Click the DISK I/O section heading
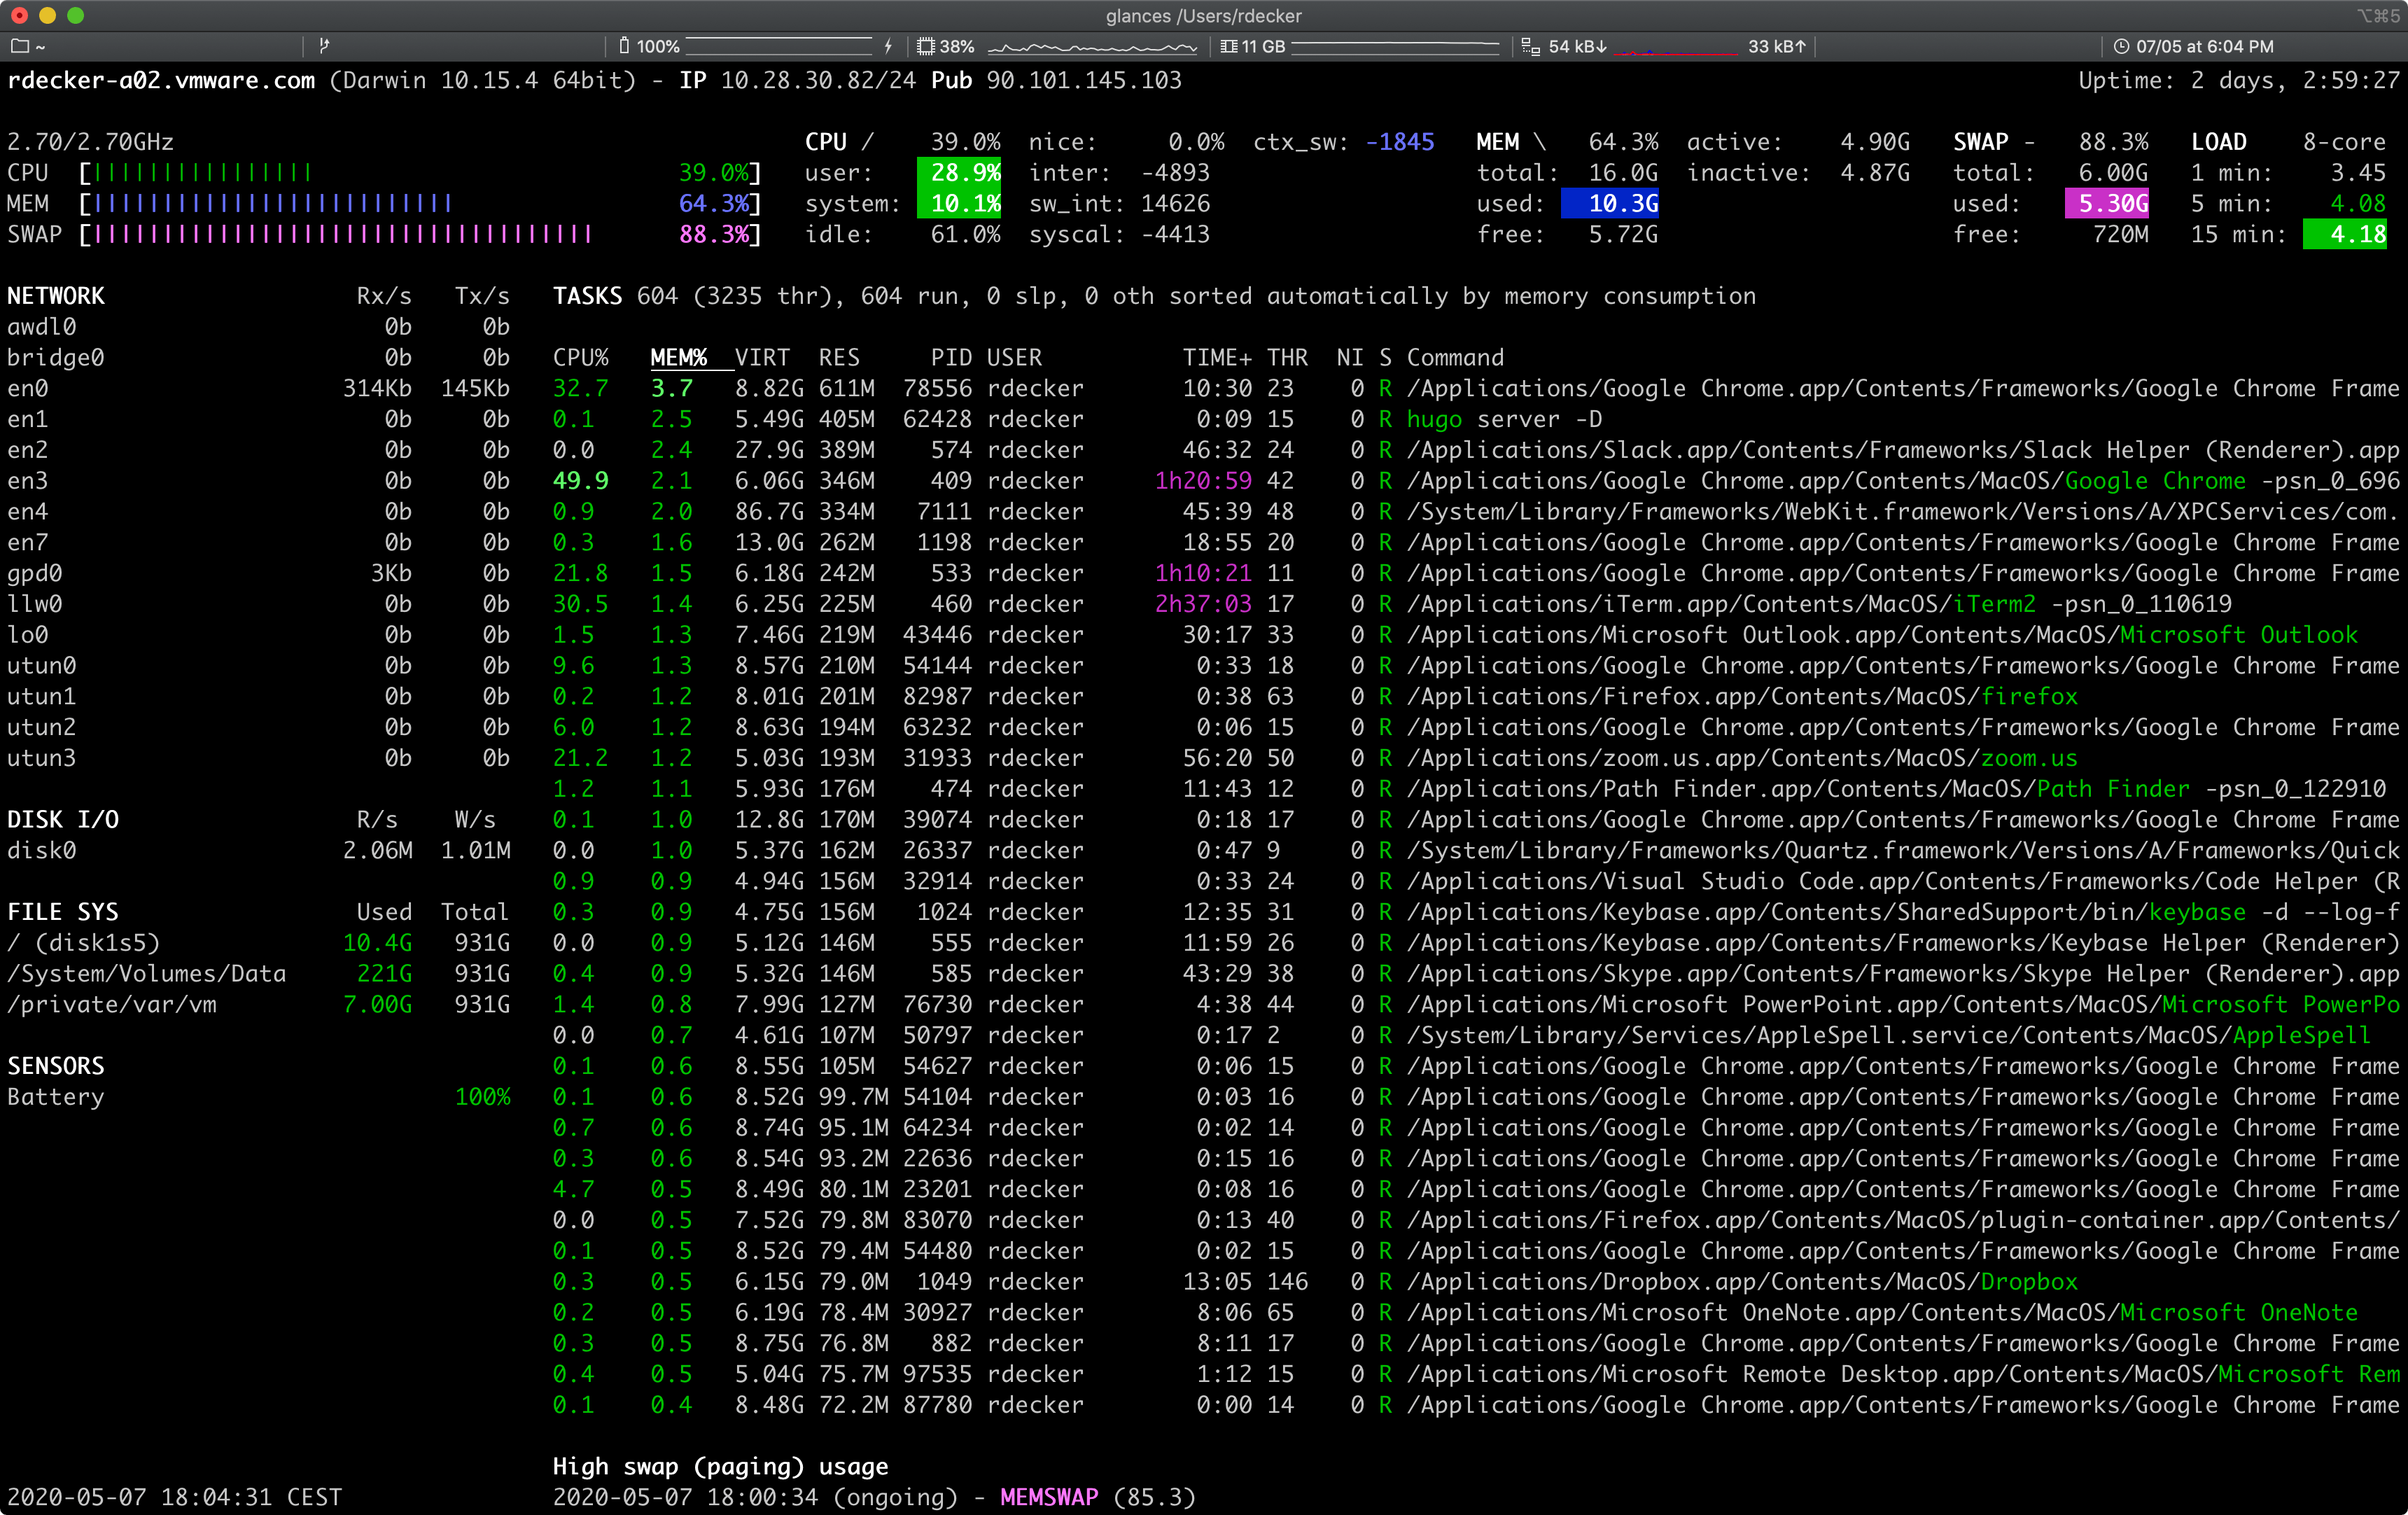This screenshot has height=1515, width=2408. (63, 820)
